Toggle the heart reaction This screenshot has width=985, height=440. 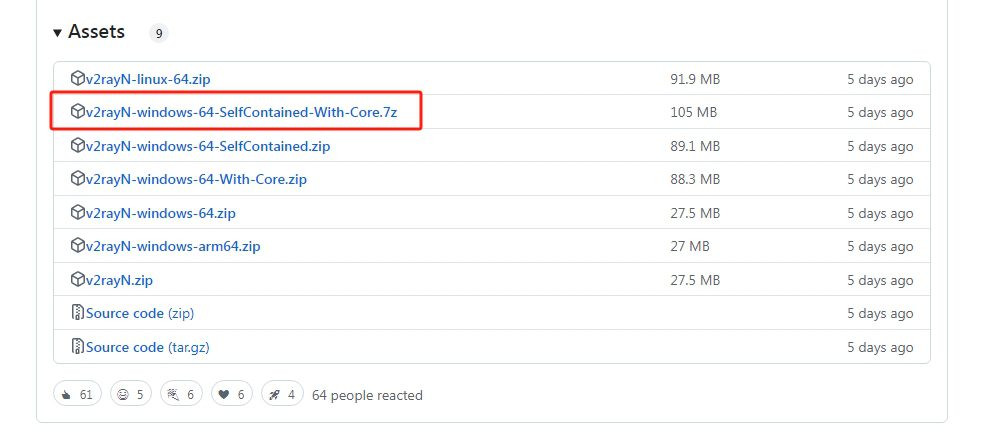pos(229,395)
